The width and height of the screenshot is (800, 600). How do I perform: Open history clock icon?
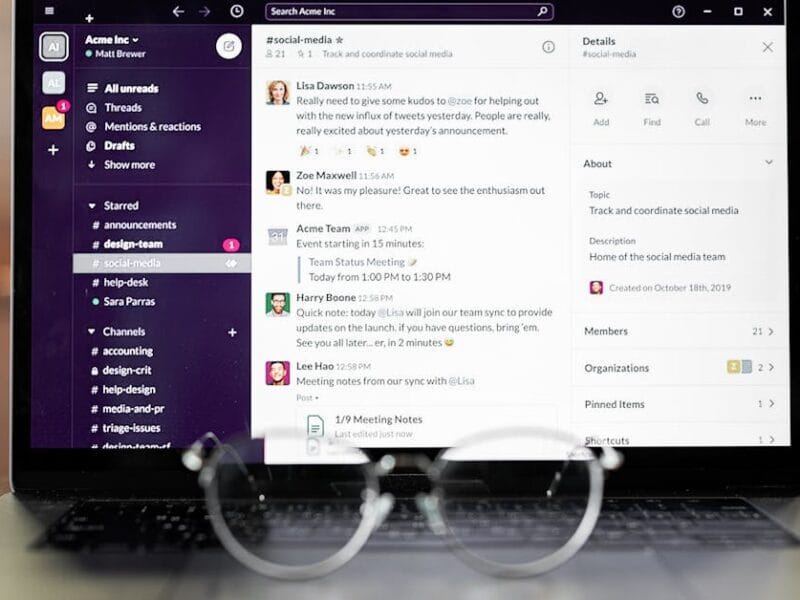tap(237, 11)
